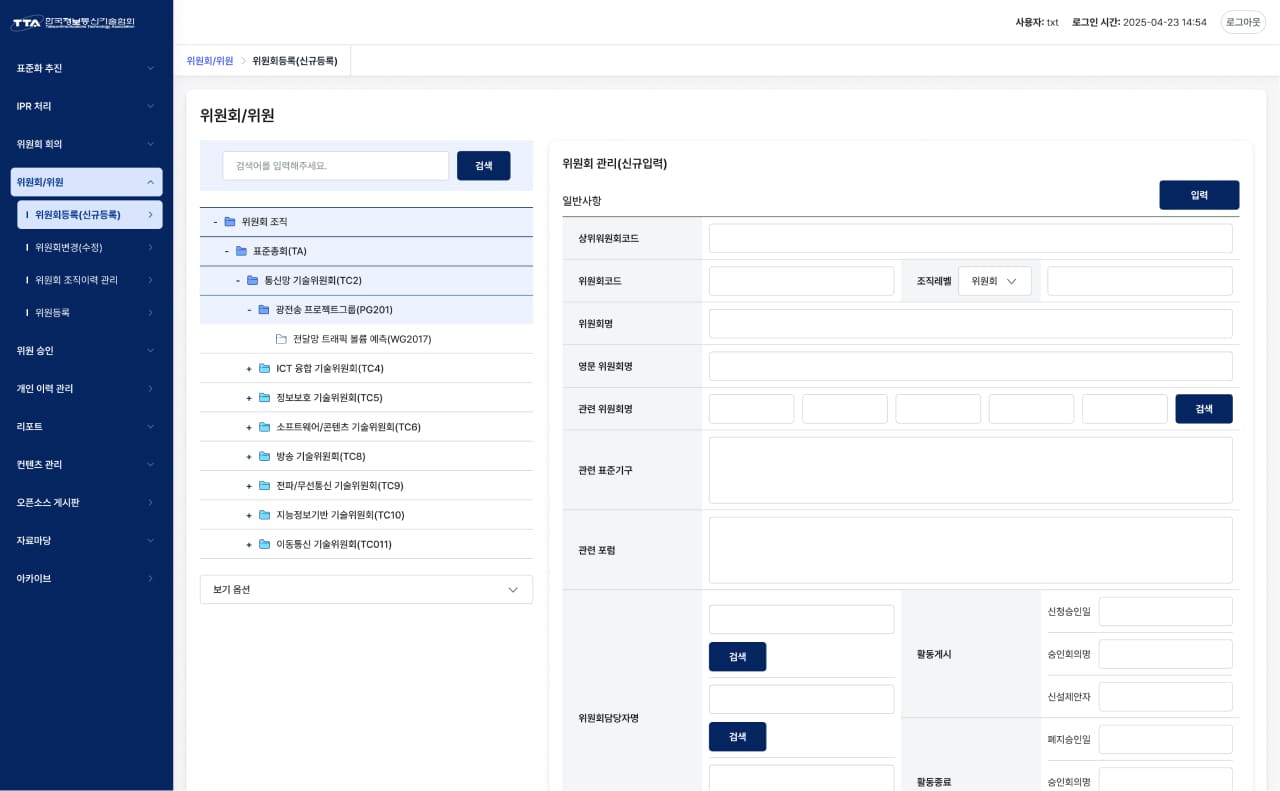Click the folder icon for 정보보호 기술위원회(TC5)

pos(264,398)
